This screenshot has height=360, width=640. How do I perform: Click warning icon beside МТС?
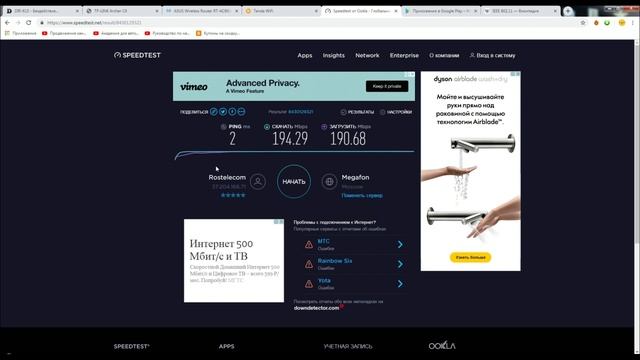[309, 244]
